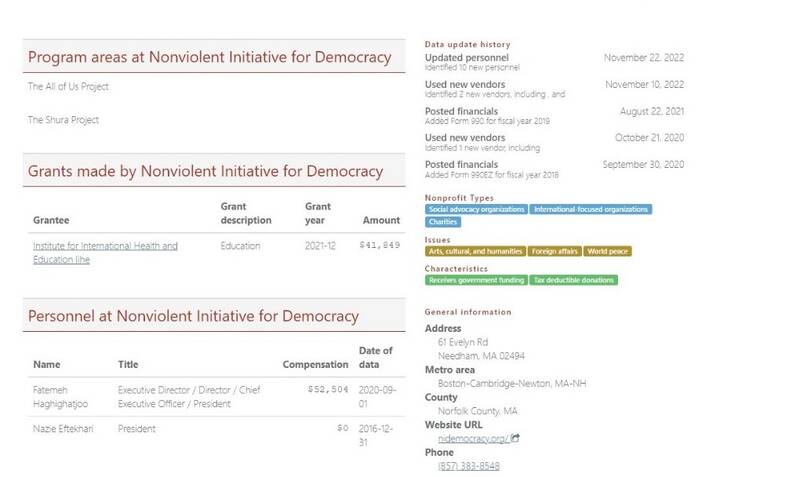Screen dimensions: 800x477
Task: Select the Social advocacy organizations tag
Action: 476,209
